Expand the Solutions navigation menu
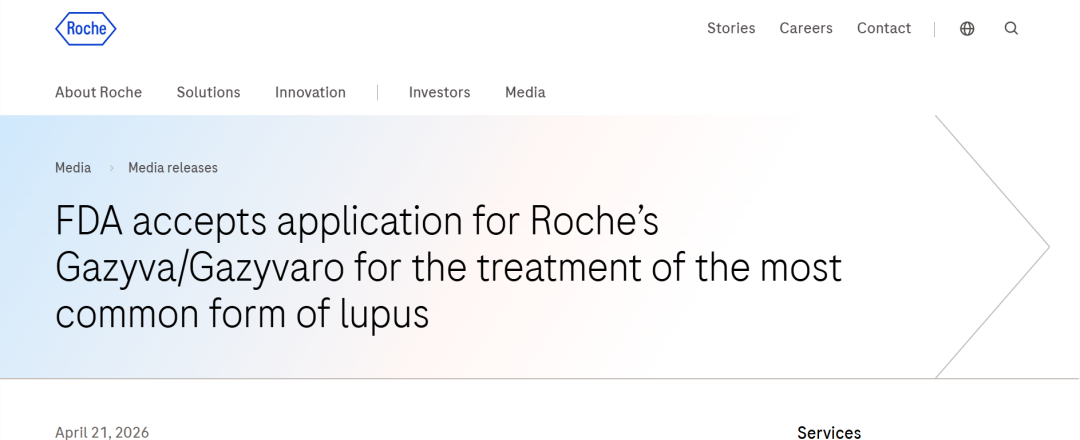 pos(208,92)
